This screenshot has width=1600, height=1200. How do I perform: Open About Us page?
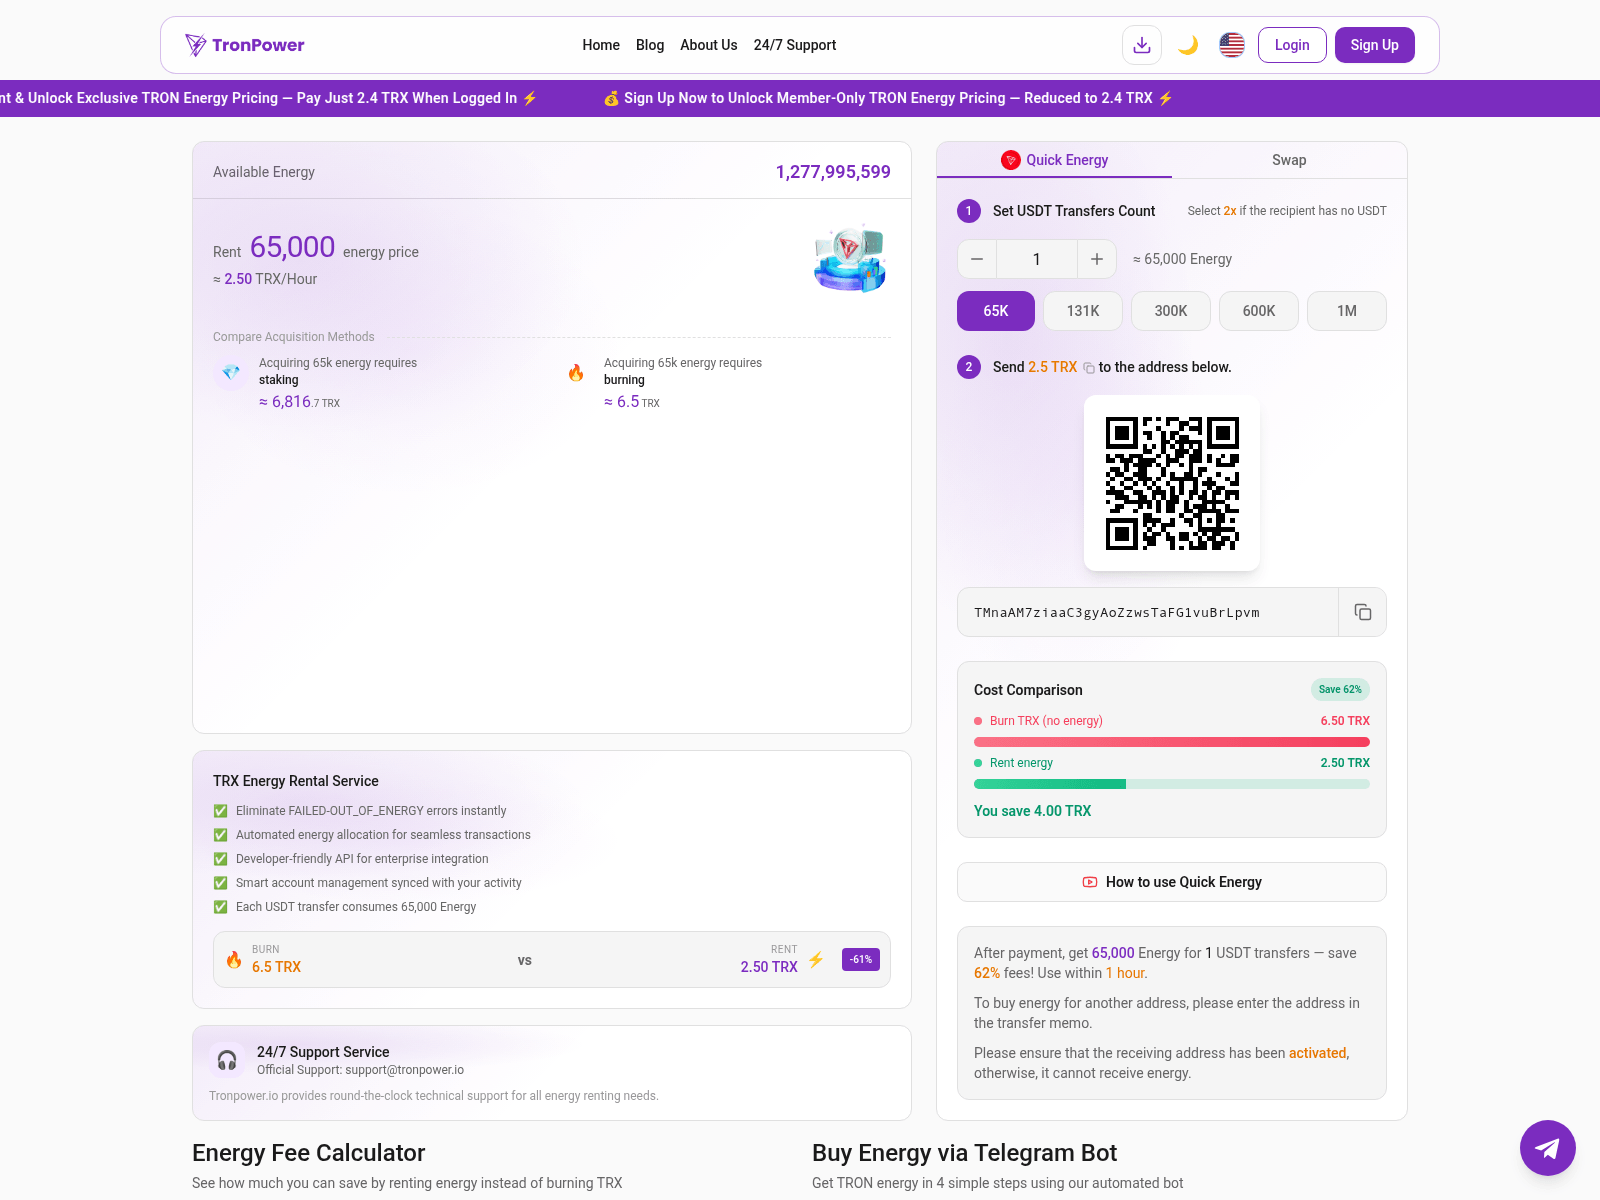[x=709, y=45]
